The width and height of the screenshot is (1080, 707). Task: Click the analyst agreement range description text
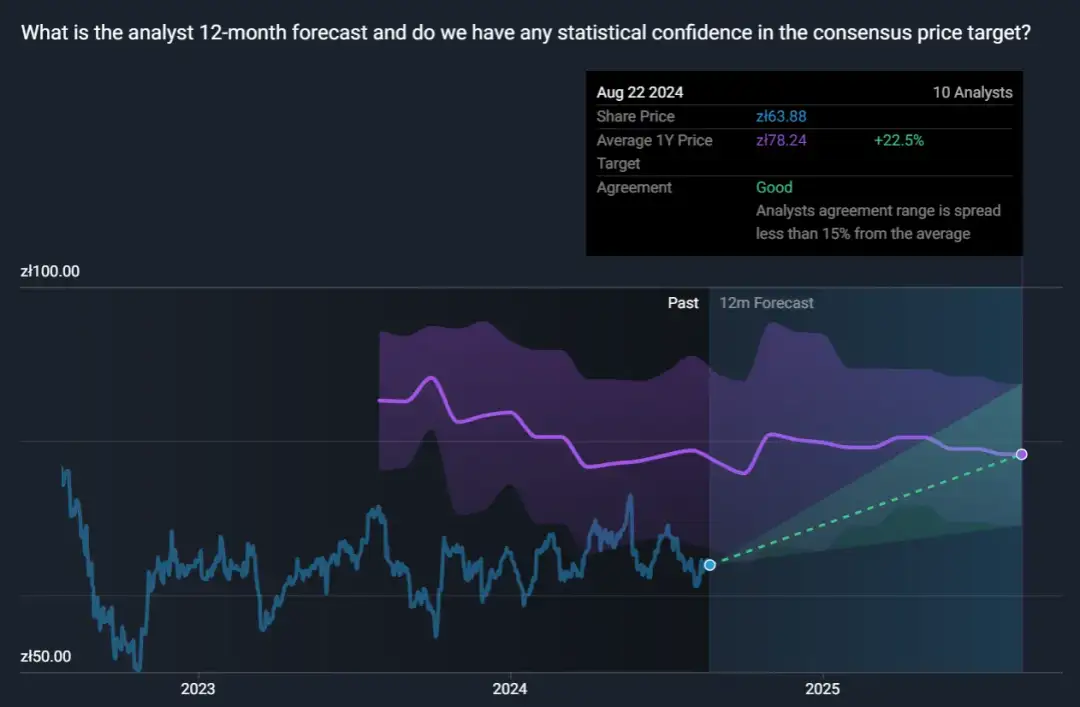coord(877,222)
